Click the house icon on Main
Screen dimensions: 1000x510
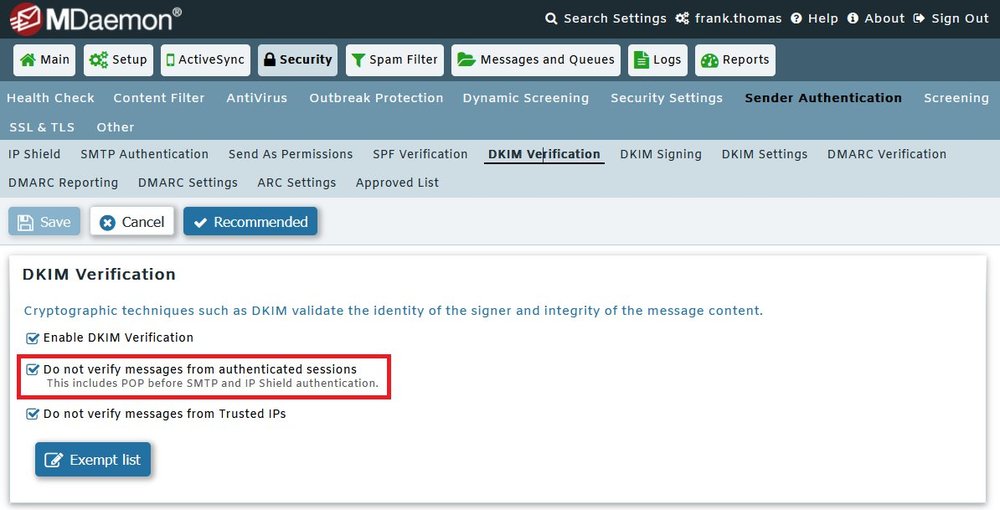[x=27, y=60]
